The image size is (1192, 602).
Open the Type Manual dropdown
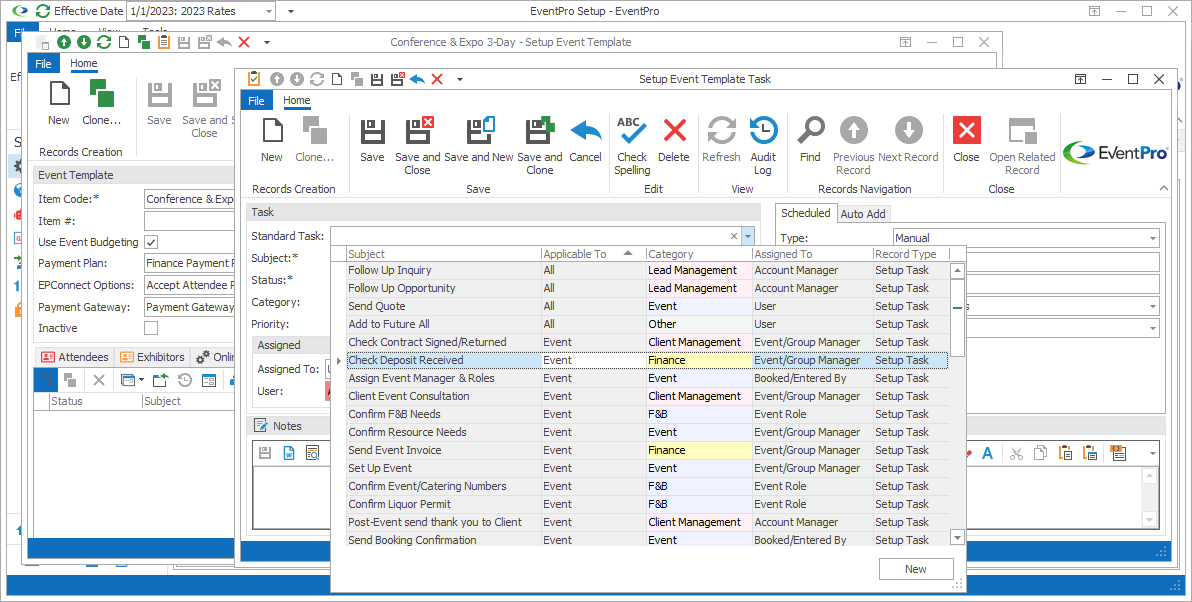(x=1153, y=238)
